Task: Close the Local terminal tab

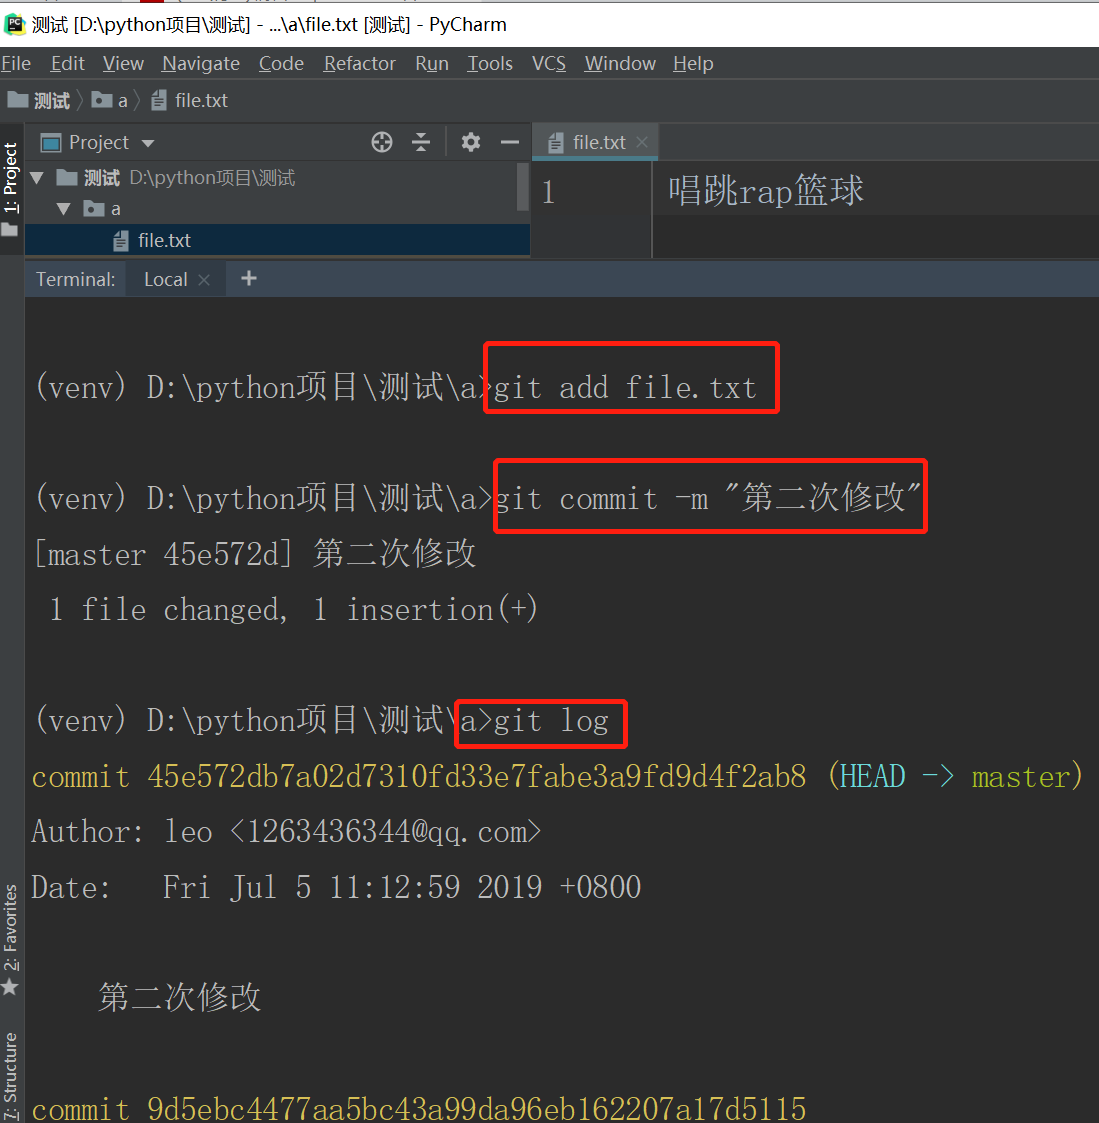Action: tap(204, 279)
